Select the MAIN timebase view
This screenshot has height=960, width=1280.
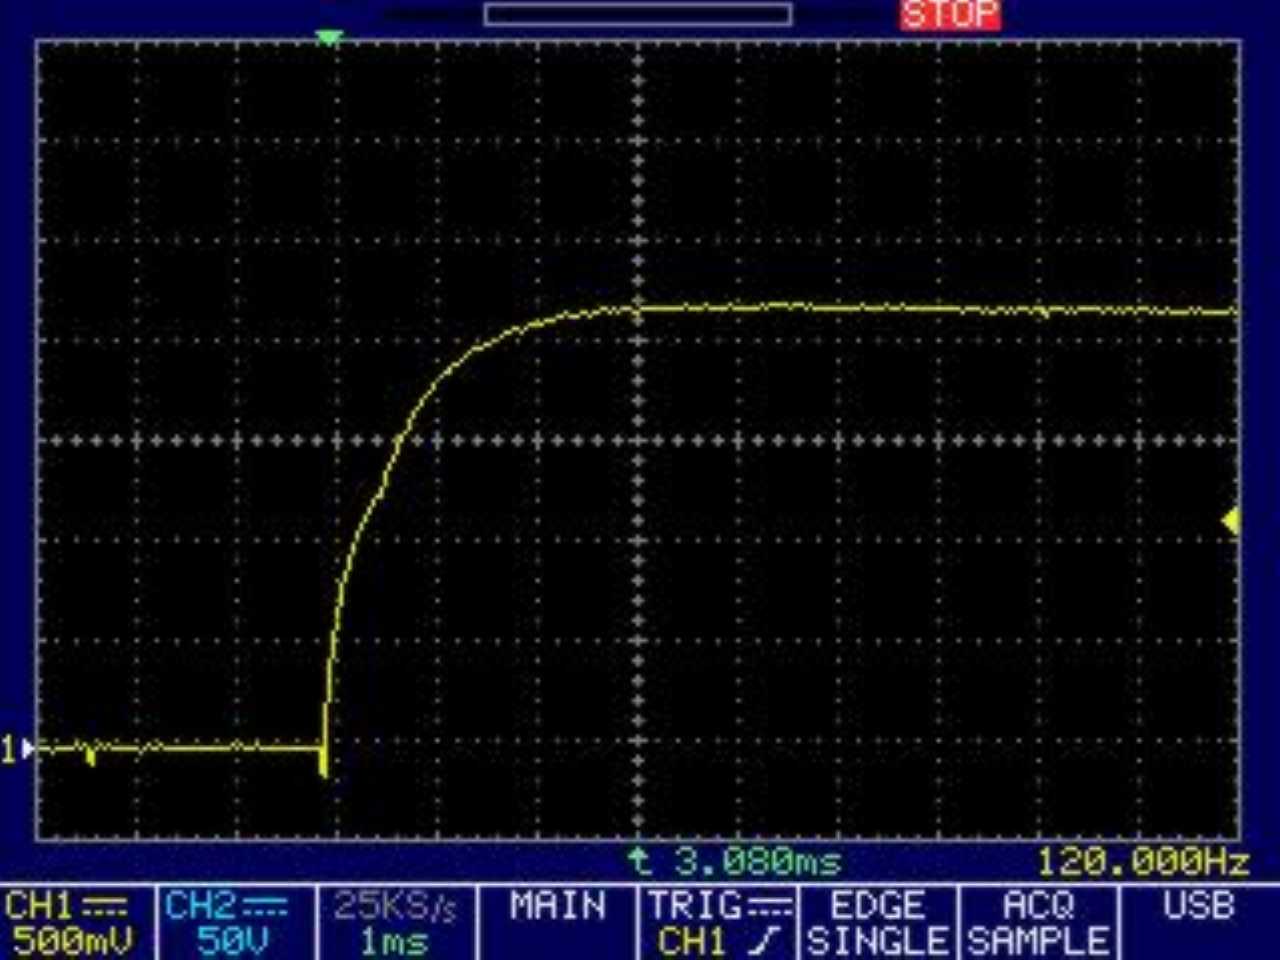click(x=557, y=908)
